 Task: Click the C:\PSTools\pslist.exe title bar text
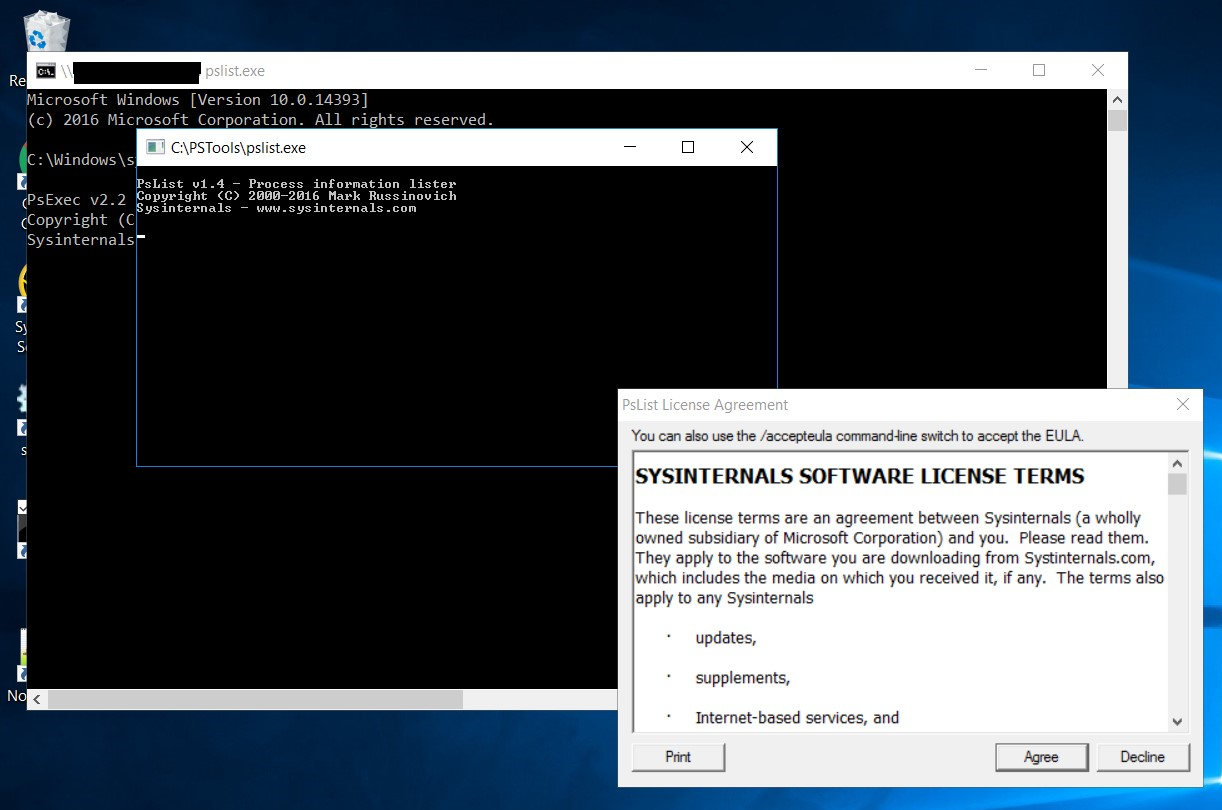tap(238, 148)
